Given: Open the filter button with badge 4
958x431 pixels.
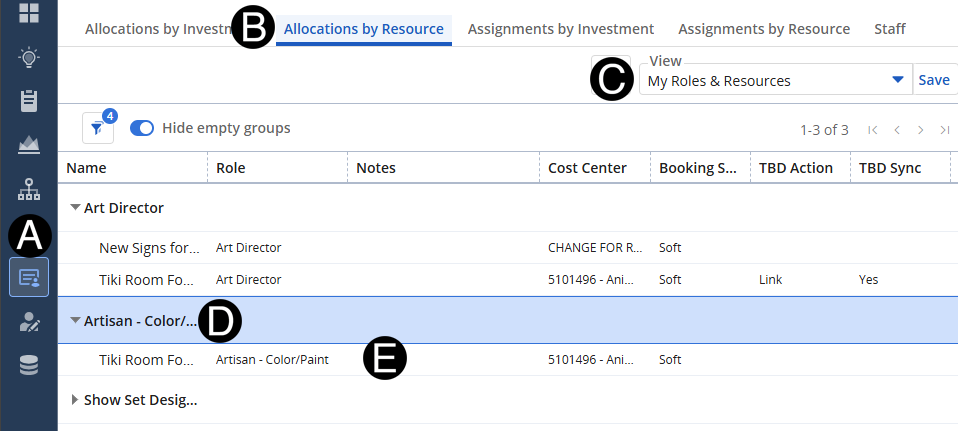Looking at the screenshot, I should click(x=98, y=128).
